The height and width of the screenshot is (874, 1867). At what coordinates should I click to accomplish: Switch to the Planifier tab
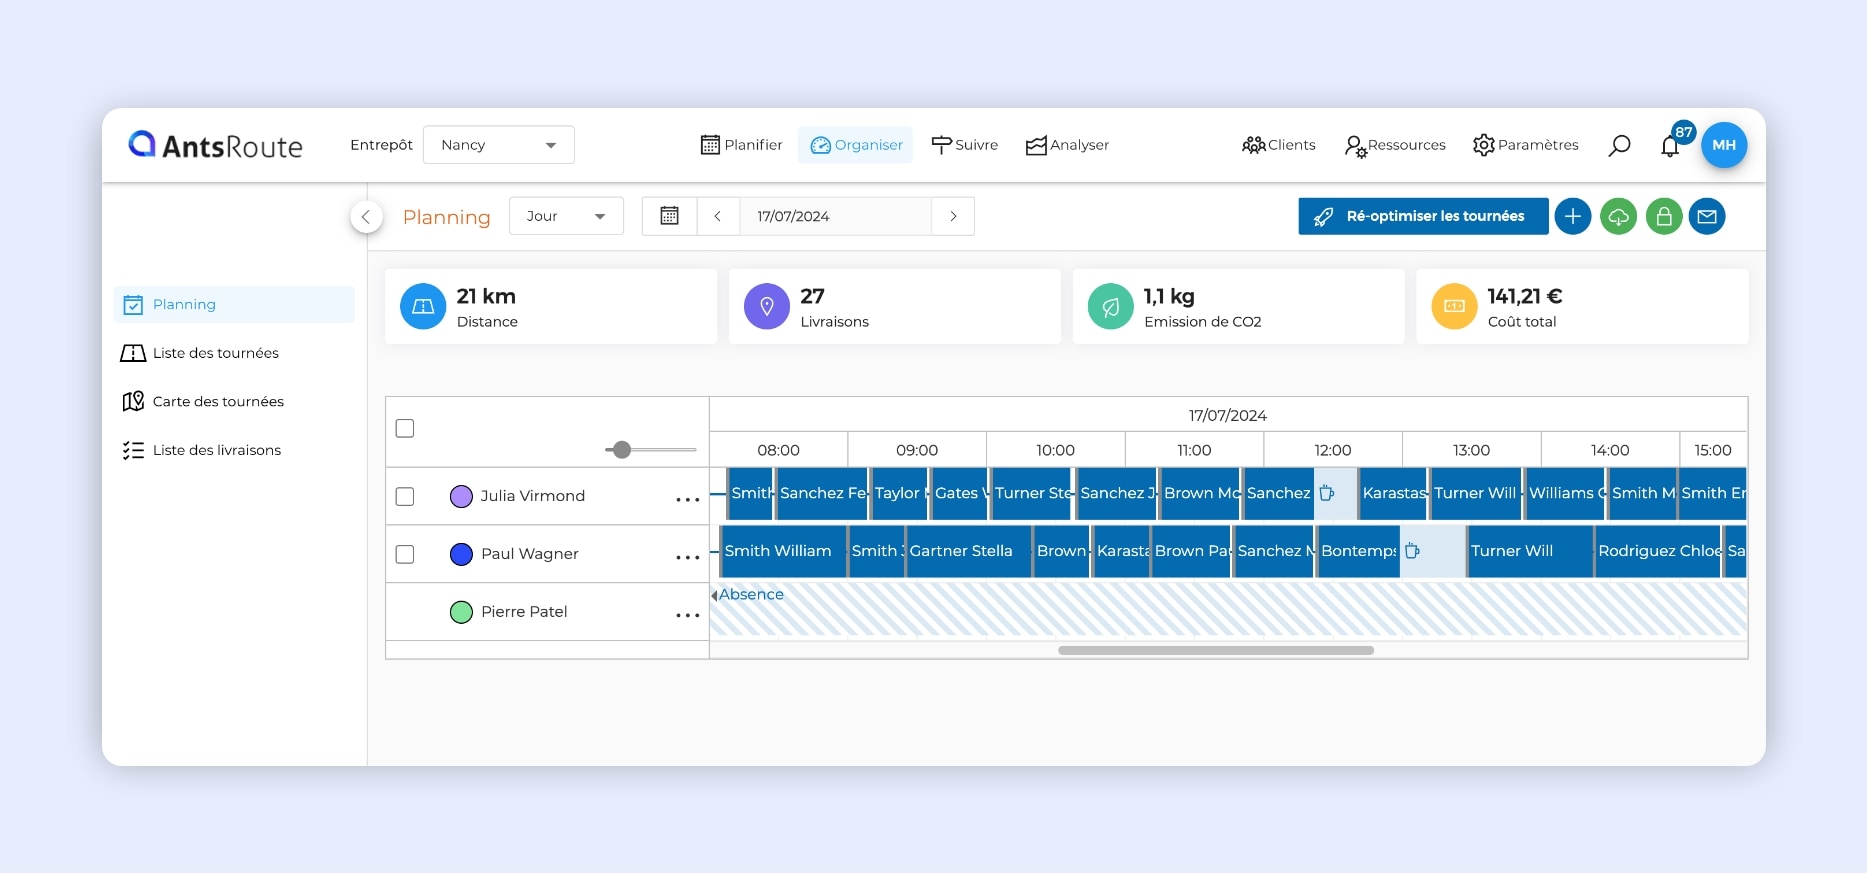click(x=742, y=145)
